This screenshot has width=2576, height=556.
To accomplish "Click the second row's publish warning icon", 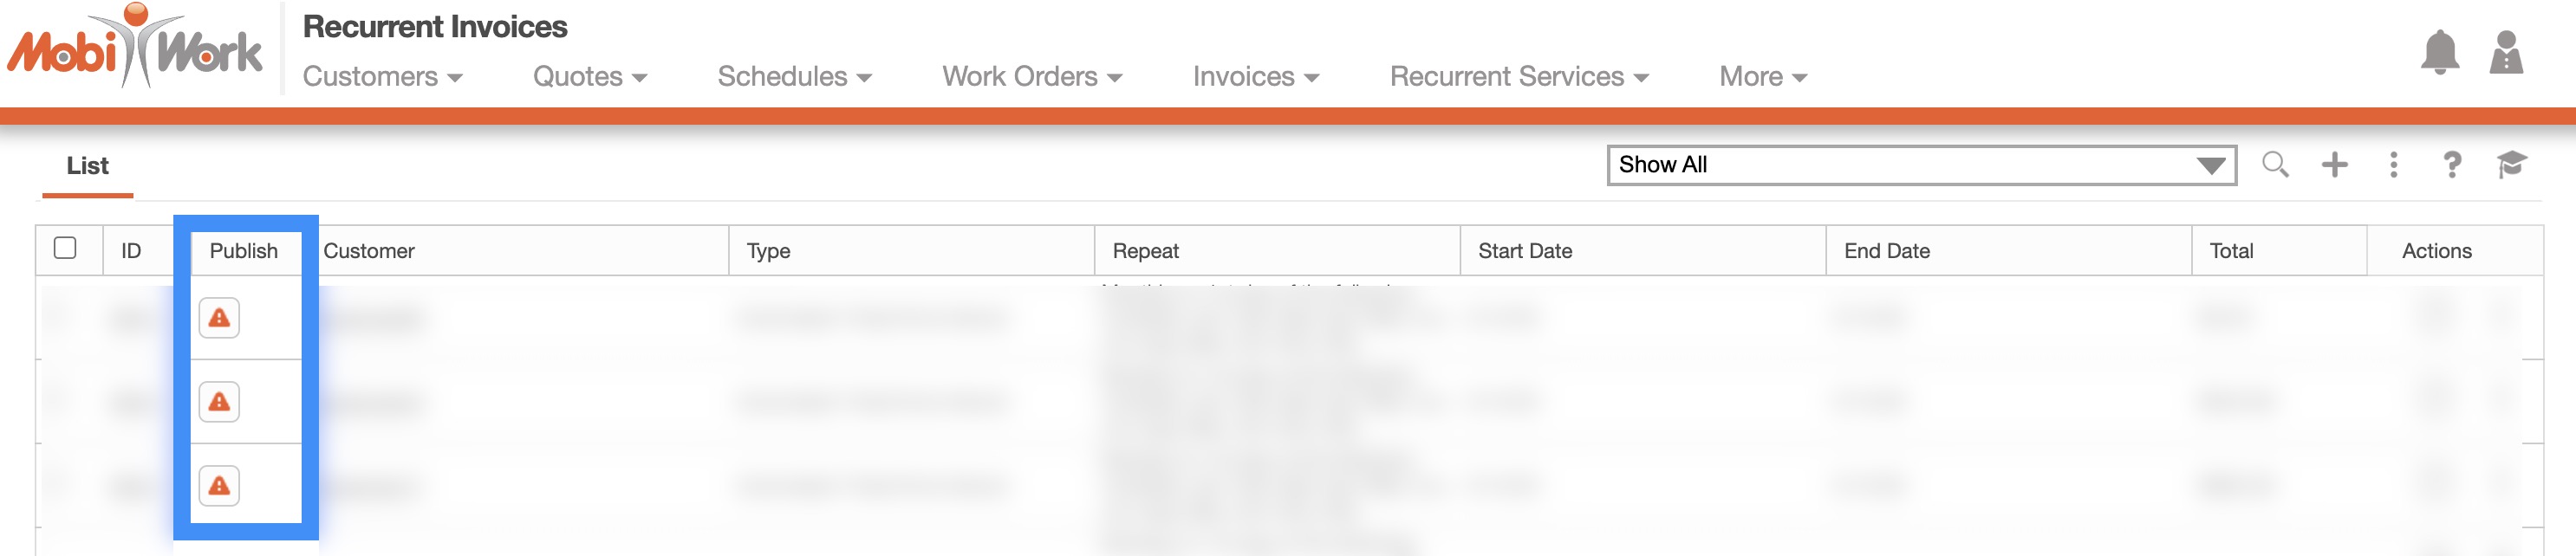I will pos(219,402).
